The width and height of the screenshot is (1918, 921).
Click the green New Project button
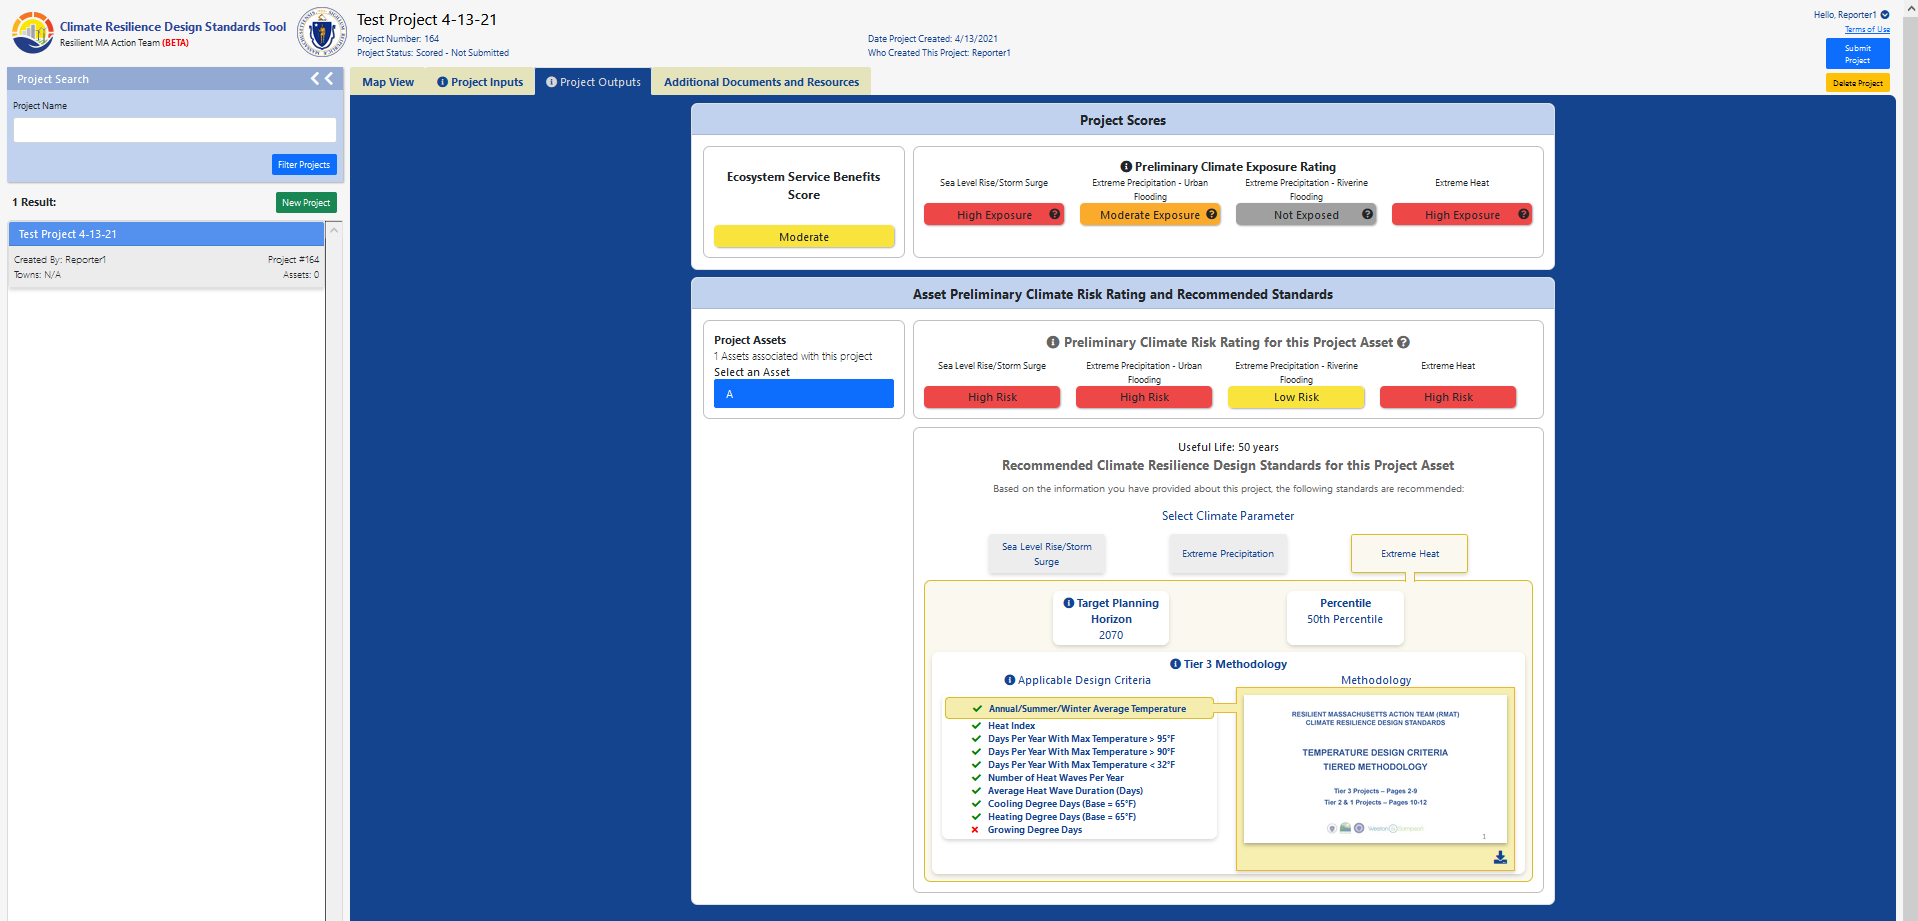click(x=306, y=203)
